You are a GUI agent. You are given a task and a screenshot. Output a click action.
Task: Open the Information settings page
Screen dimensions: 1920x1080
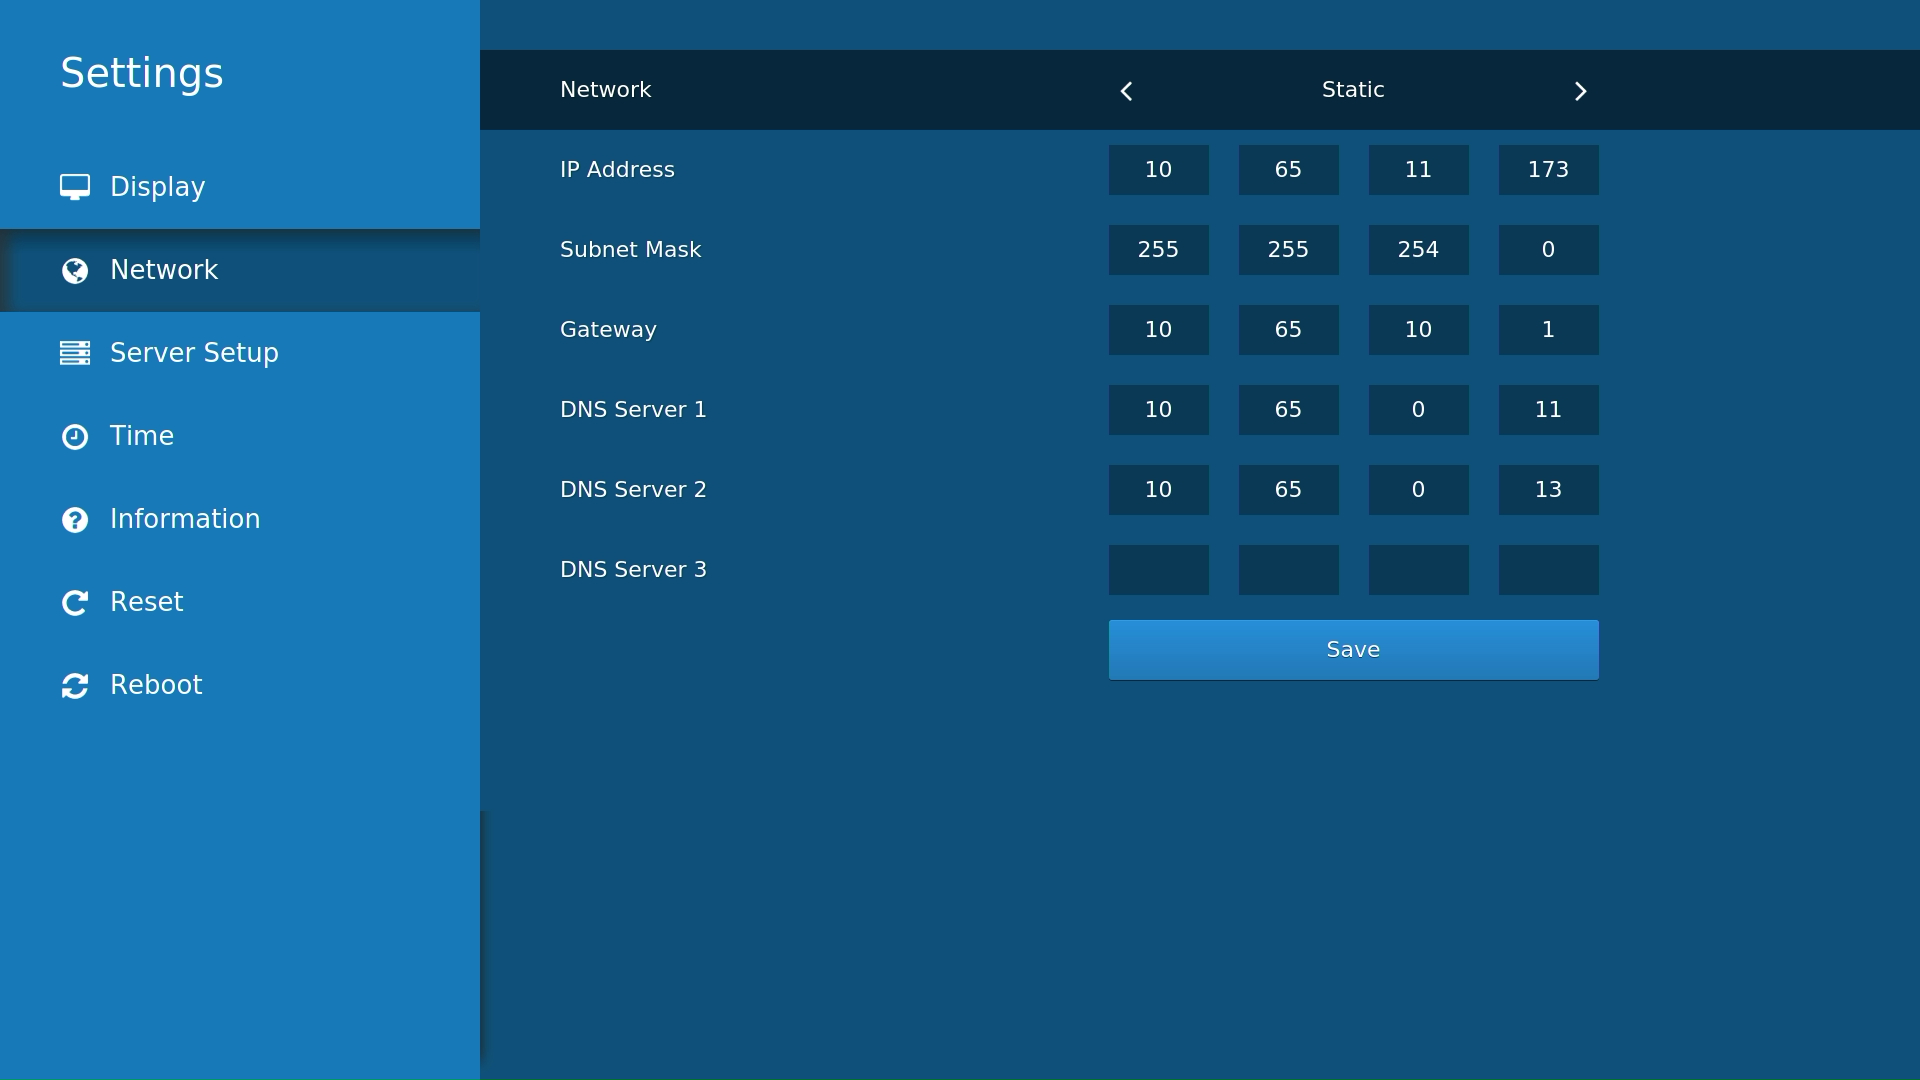[x=184, y=519]
